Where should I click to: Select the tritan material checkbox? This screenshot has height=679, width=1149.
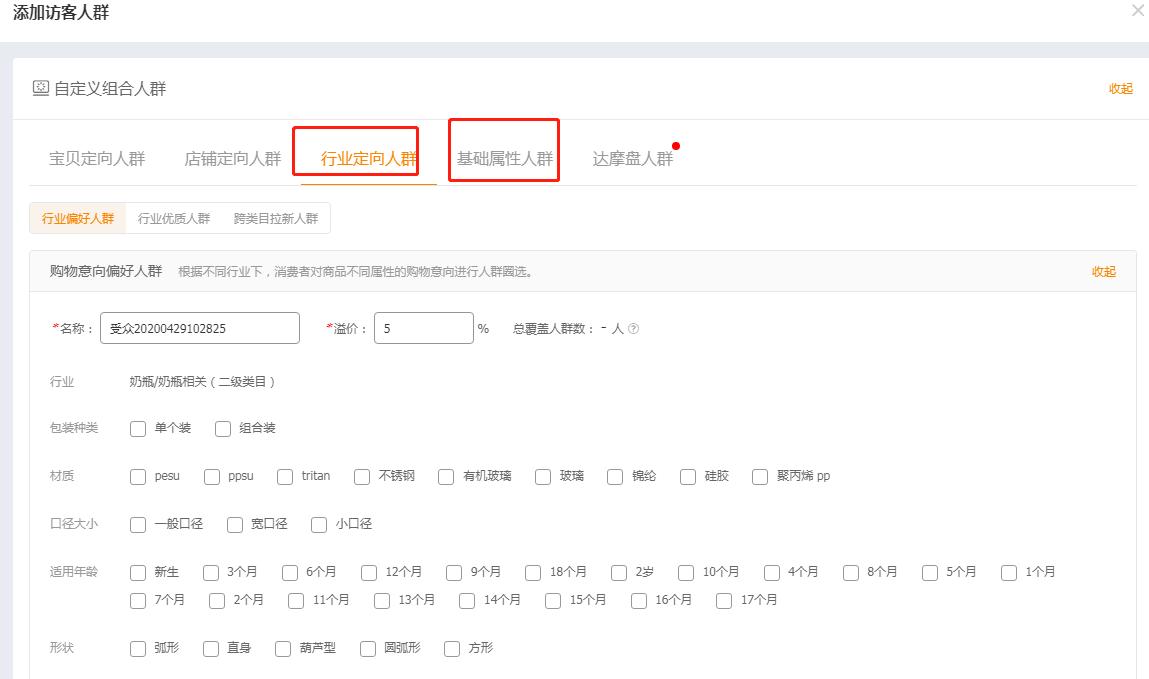283,476
